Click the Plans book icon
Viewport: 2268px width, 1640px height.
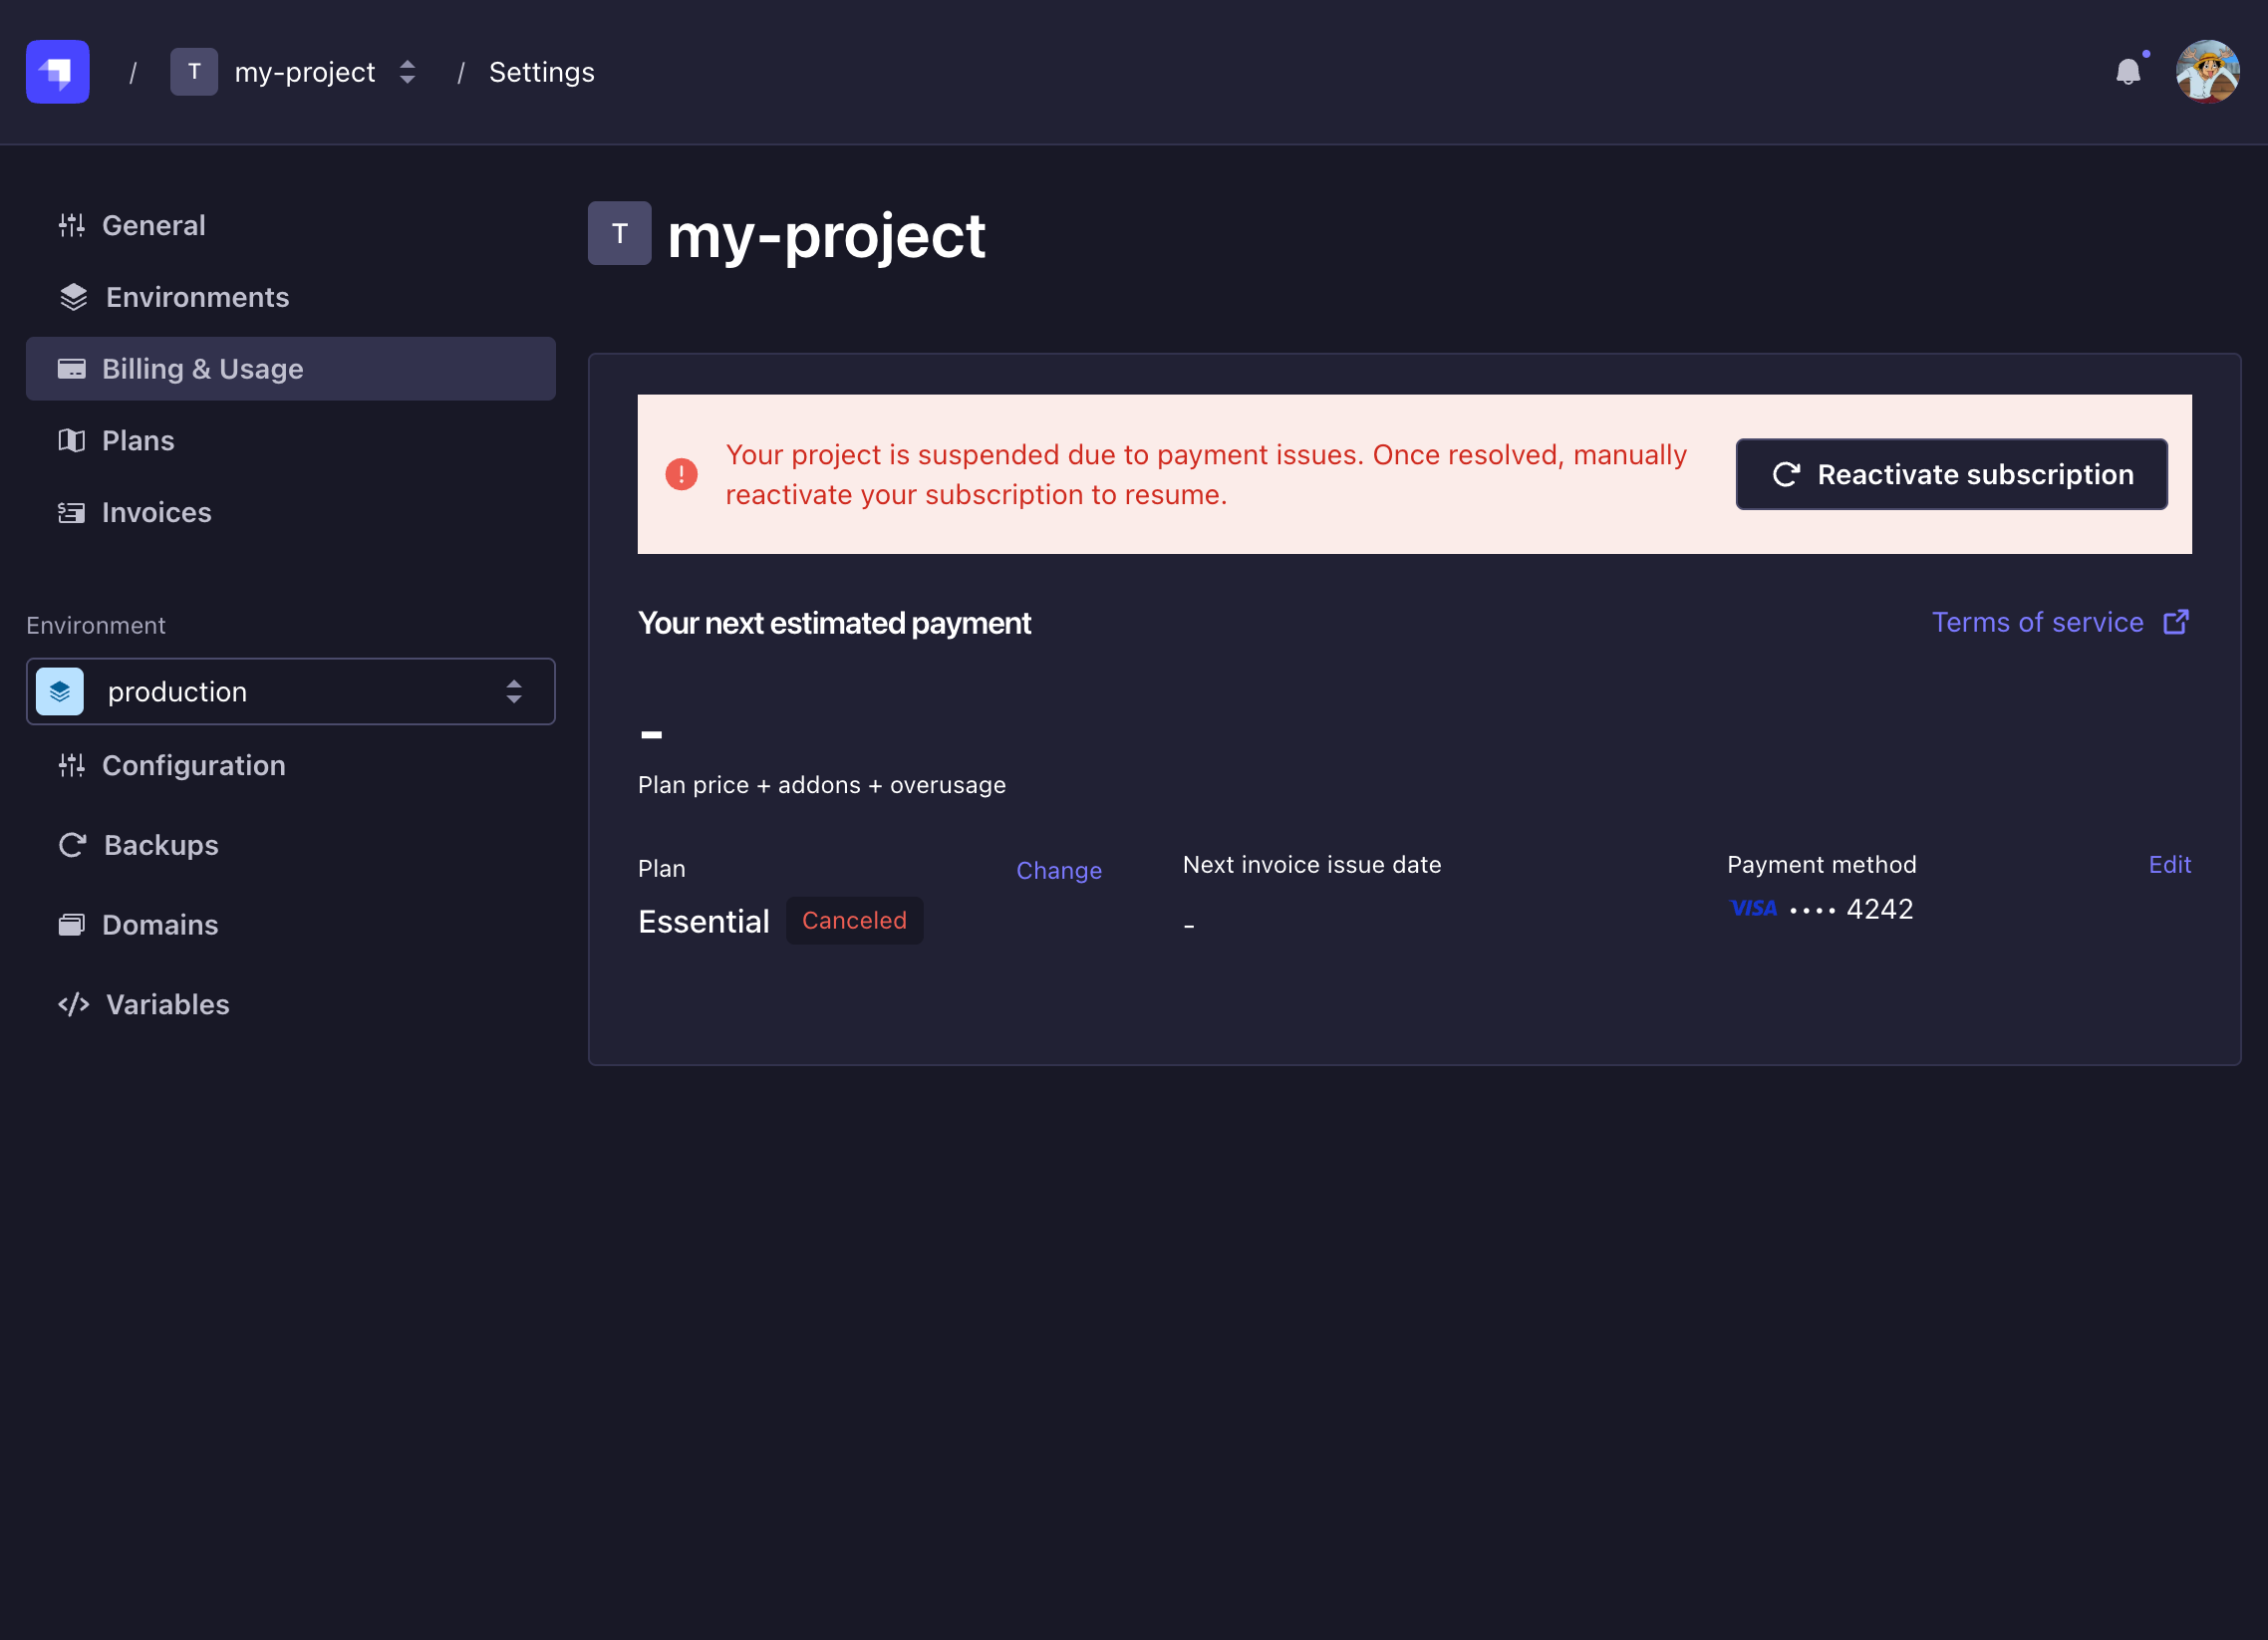[71, 441]
